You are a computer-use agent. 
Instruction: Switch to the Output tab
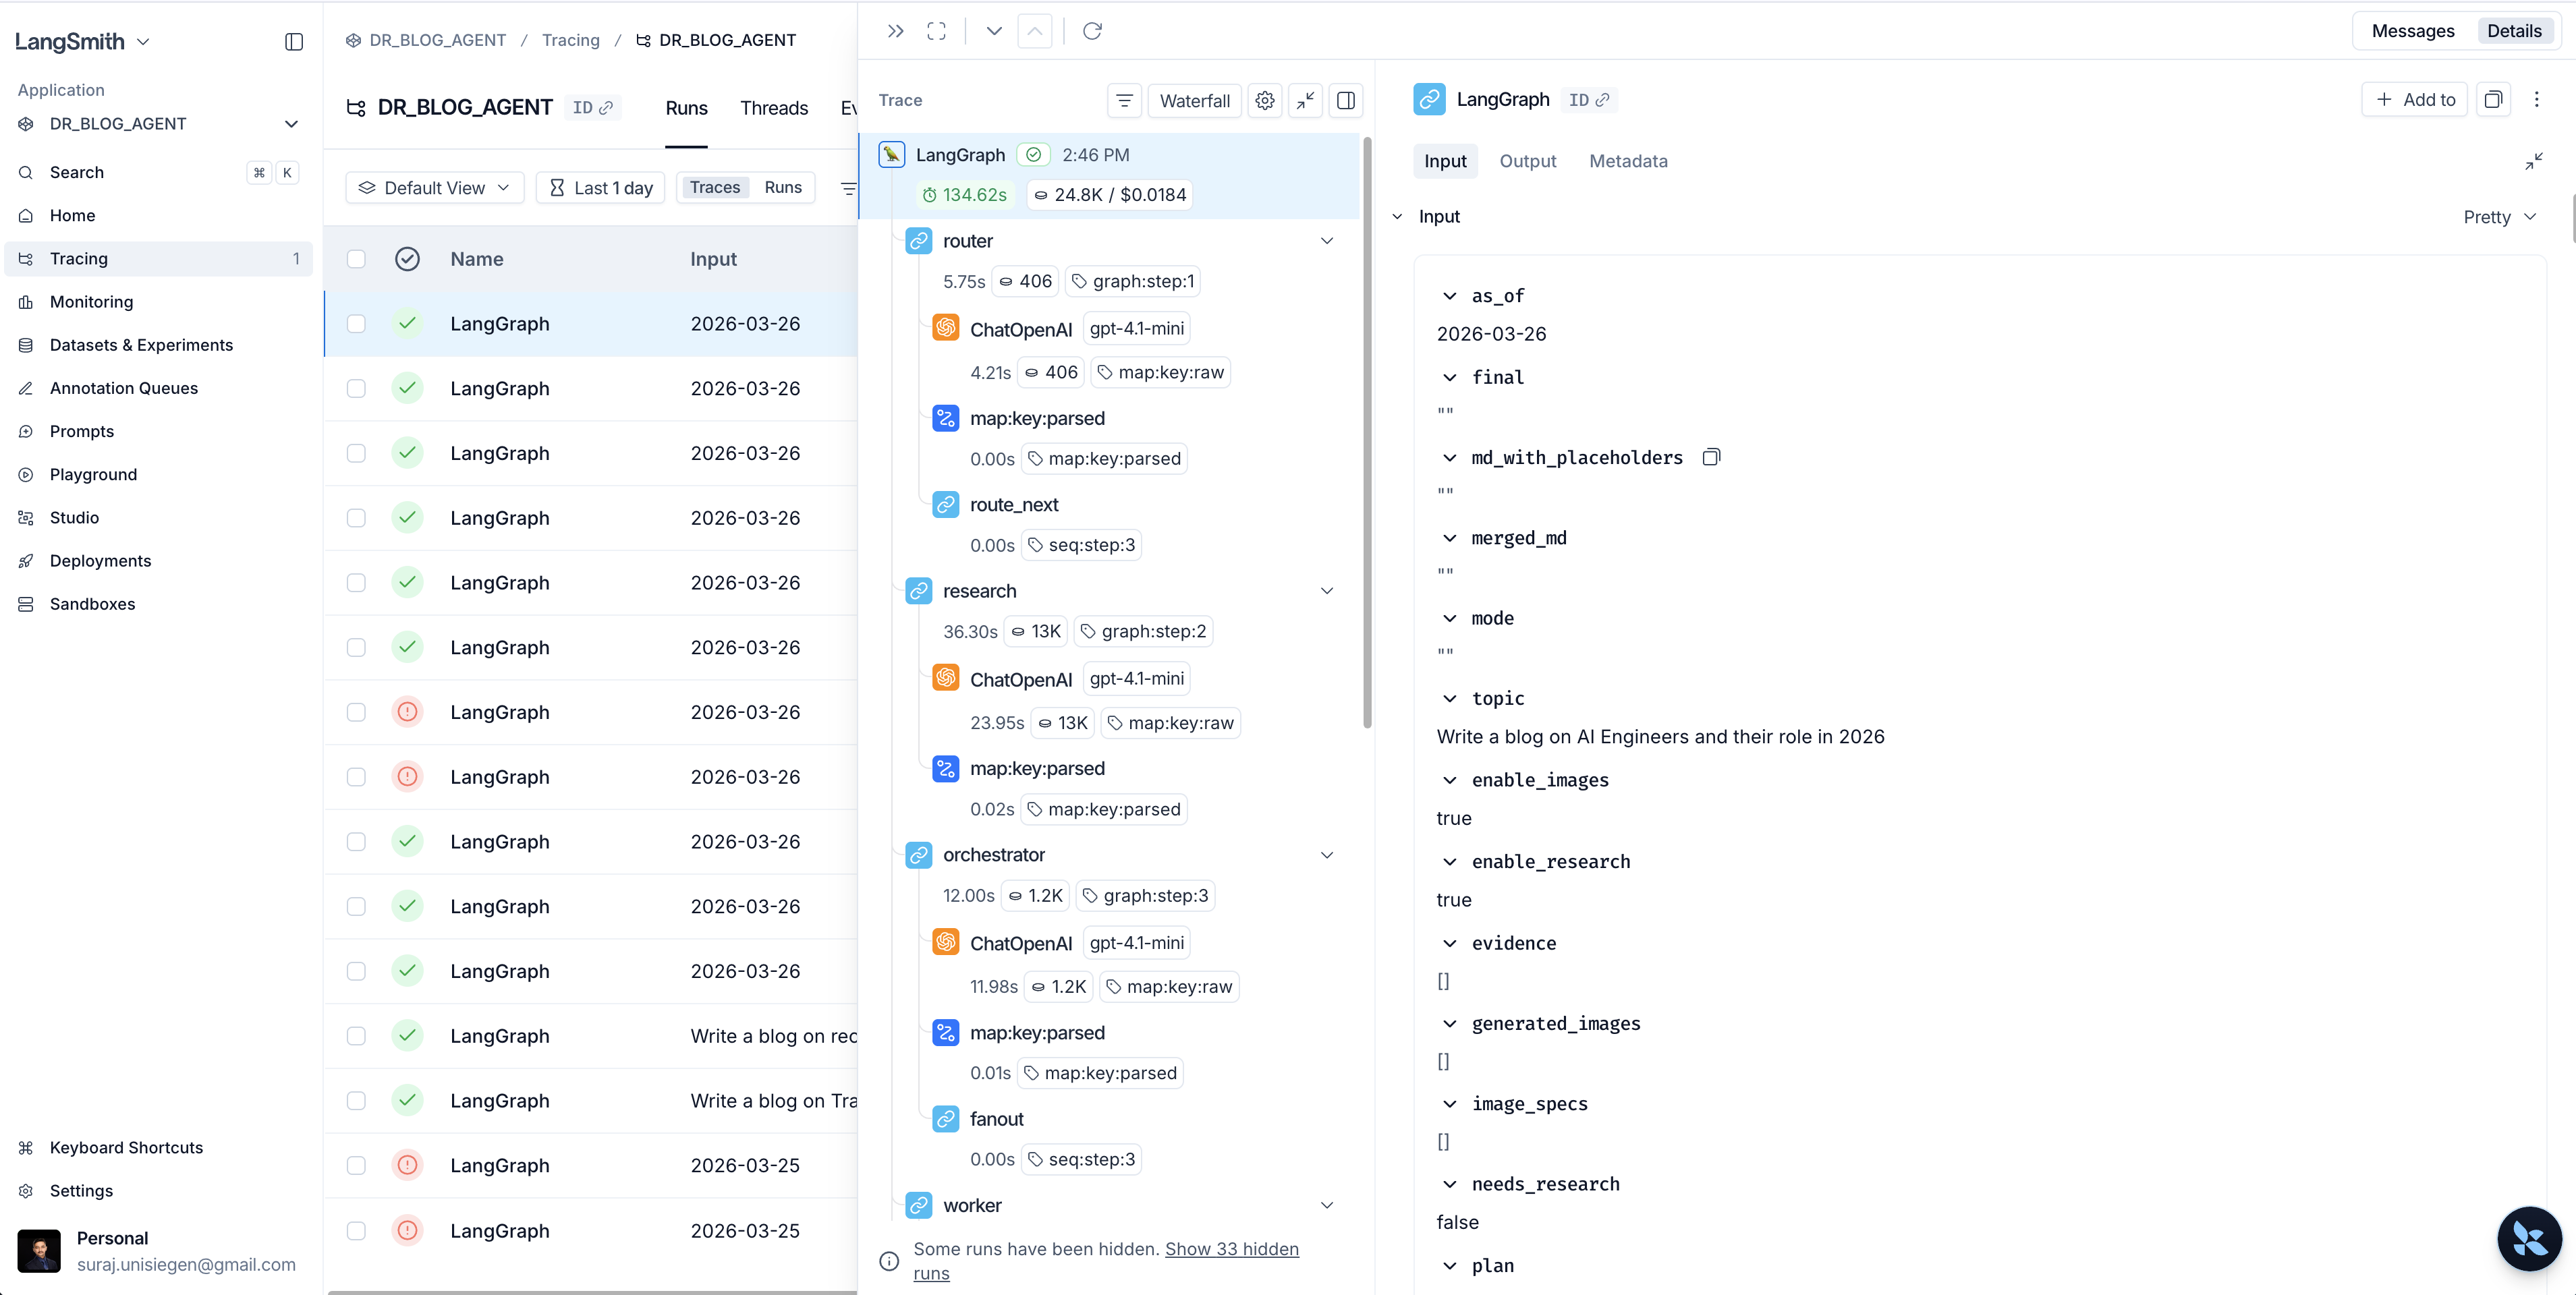point(1527,161)
